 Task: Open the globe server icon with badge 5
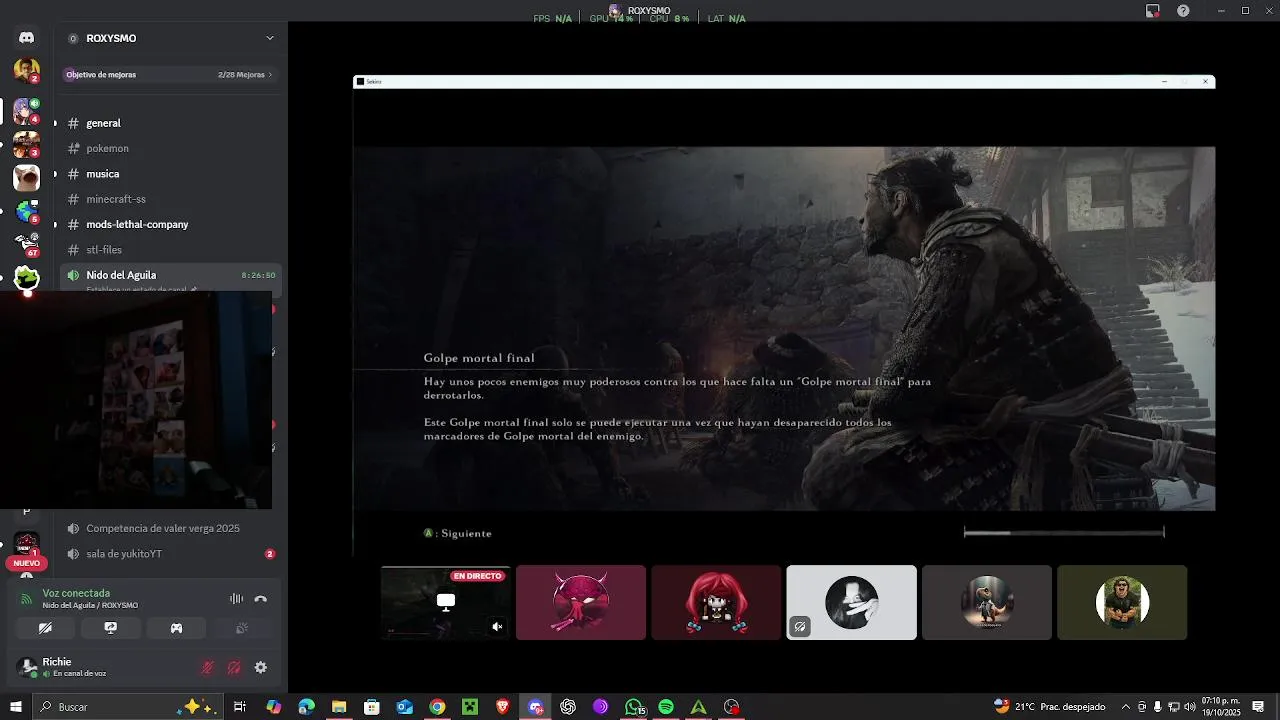(27, 212)
